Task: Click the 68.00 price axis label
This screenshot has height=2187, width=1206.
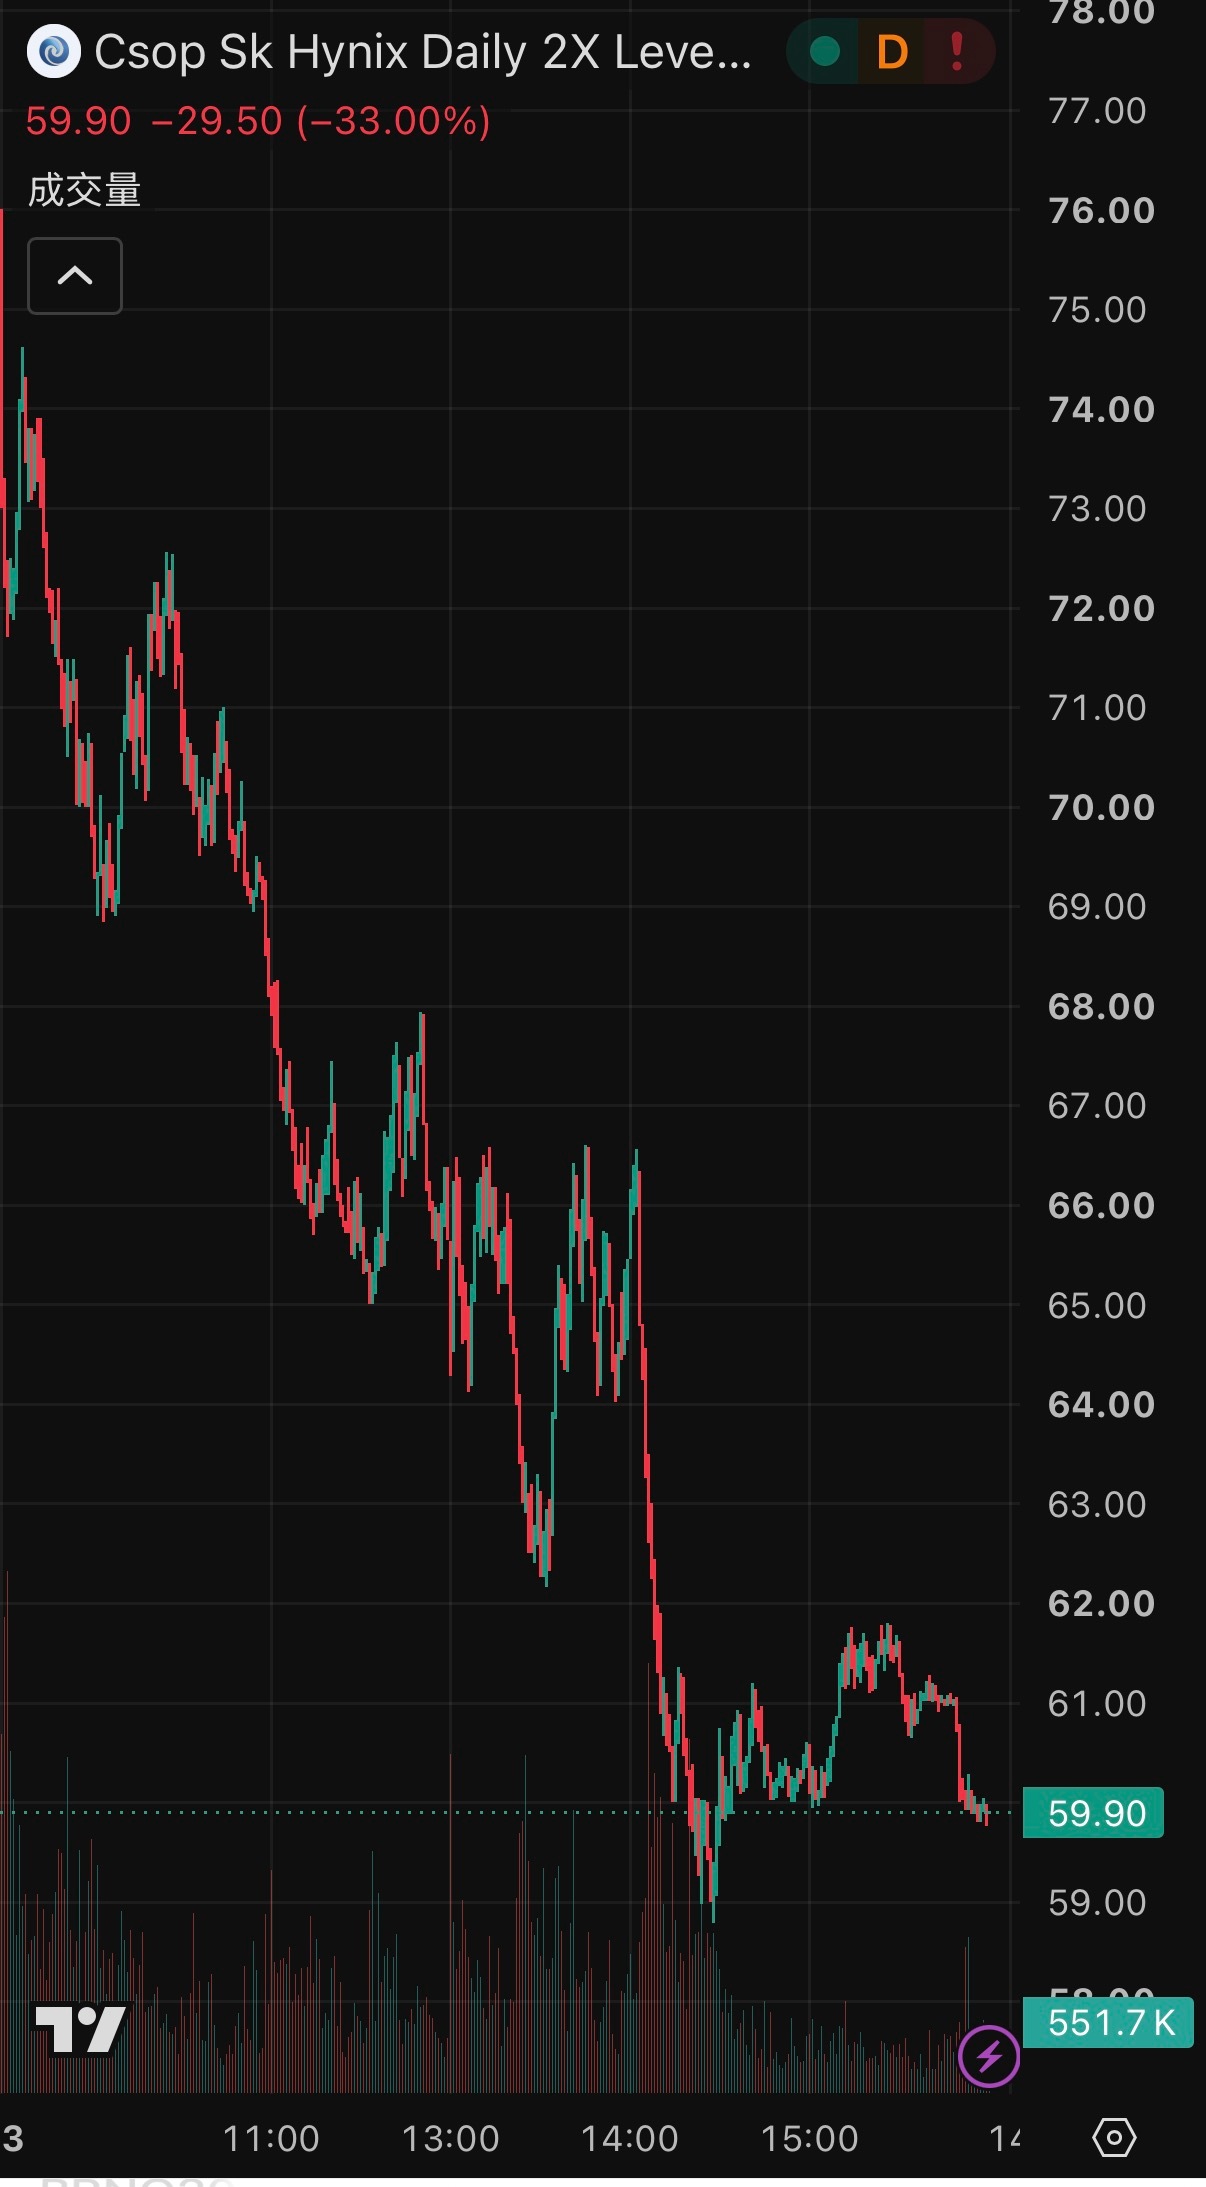Action: (x=1101, y=1006)
